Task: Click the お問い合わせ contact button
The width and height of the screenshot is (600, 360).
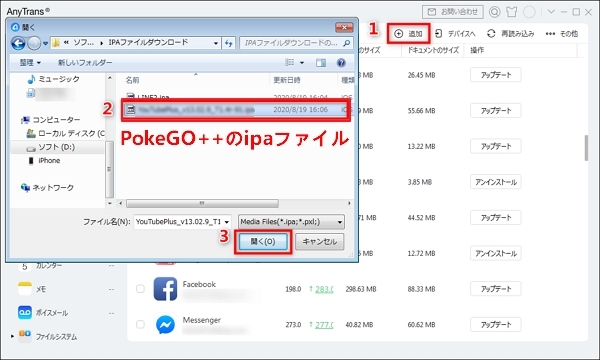Action: pos(453,12)
